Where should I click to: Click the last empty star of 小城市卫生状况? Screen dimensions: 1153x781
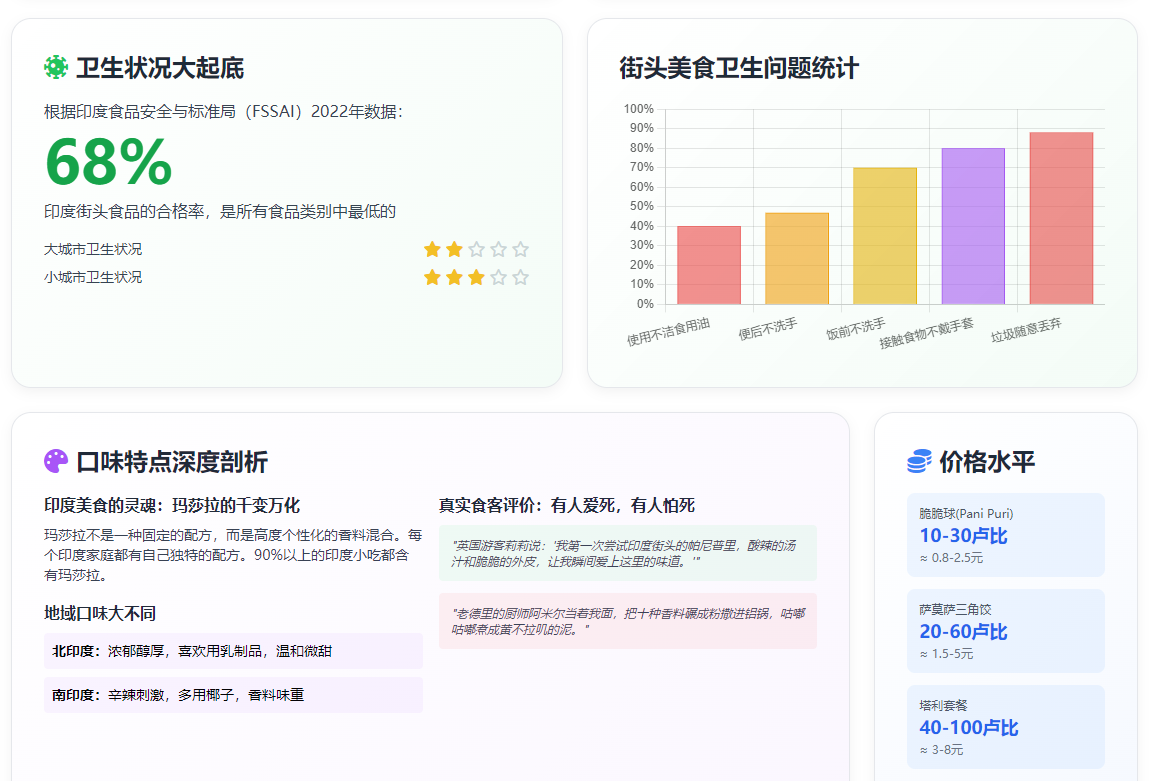click(520, 277)
